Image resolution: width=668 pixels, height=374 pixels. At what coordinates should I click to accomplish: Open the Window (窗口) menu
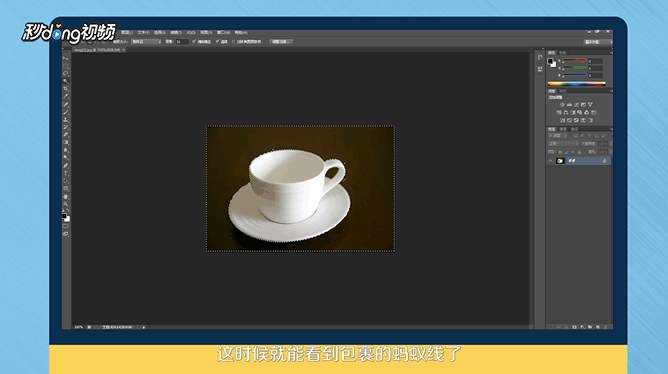point(223,32)
